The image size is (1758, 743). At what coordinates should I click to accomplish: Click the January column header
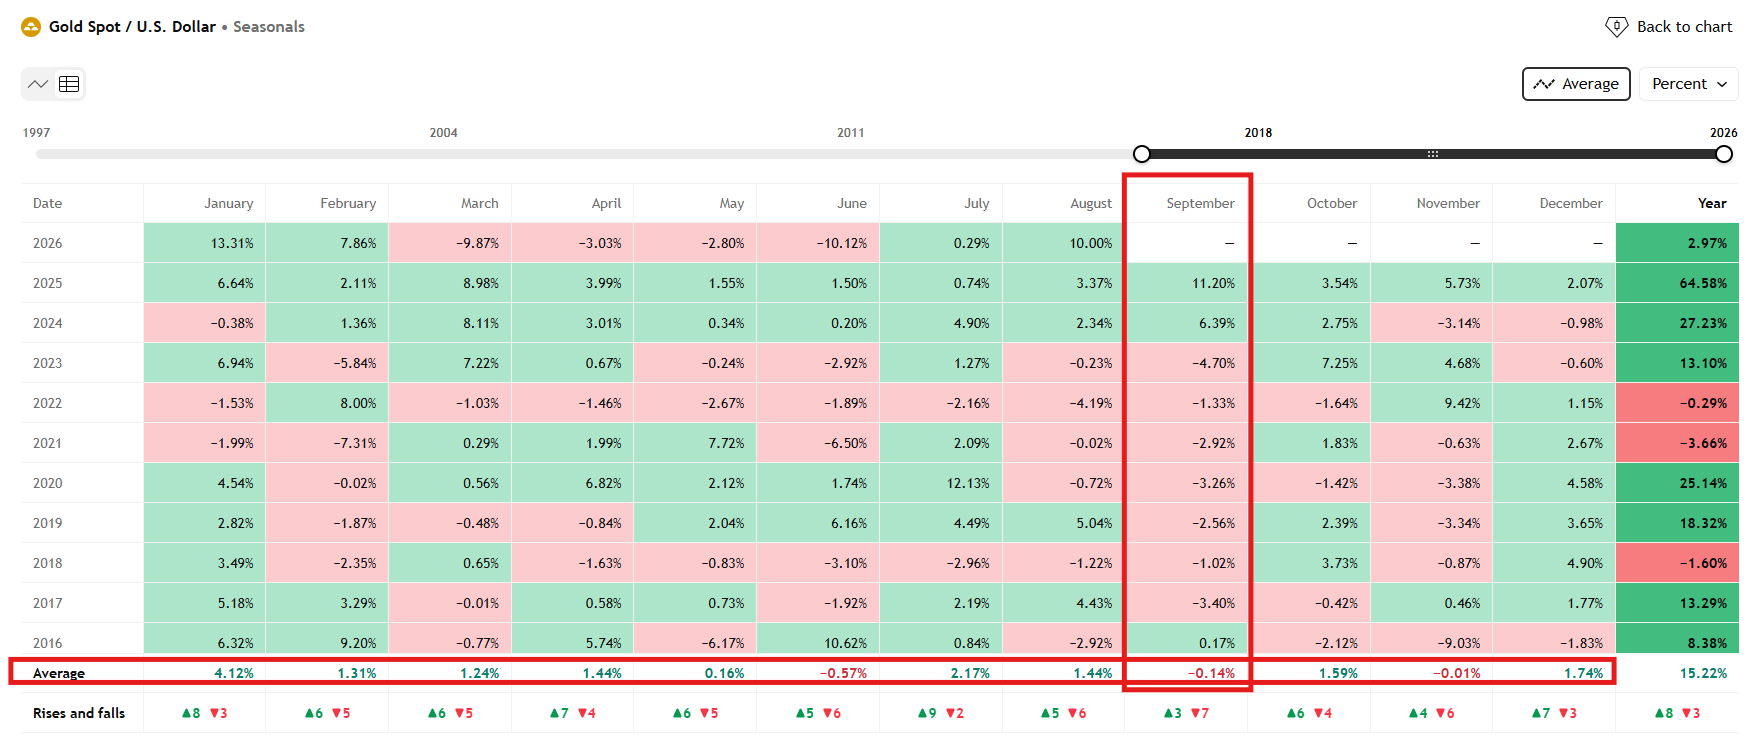point(228,203)
